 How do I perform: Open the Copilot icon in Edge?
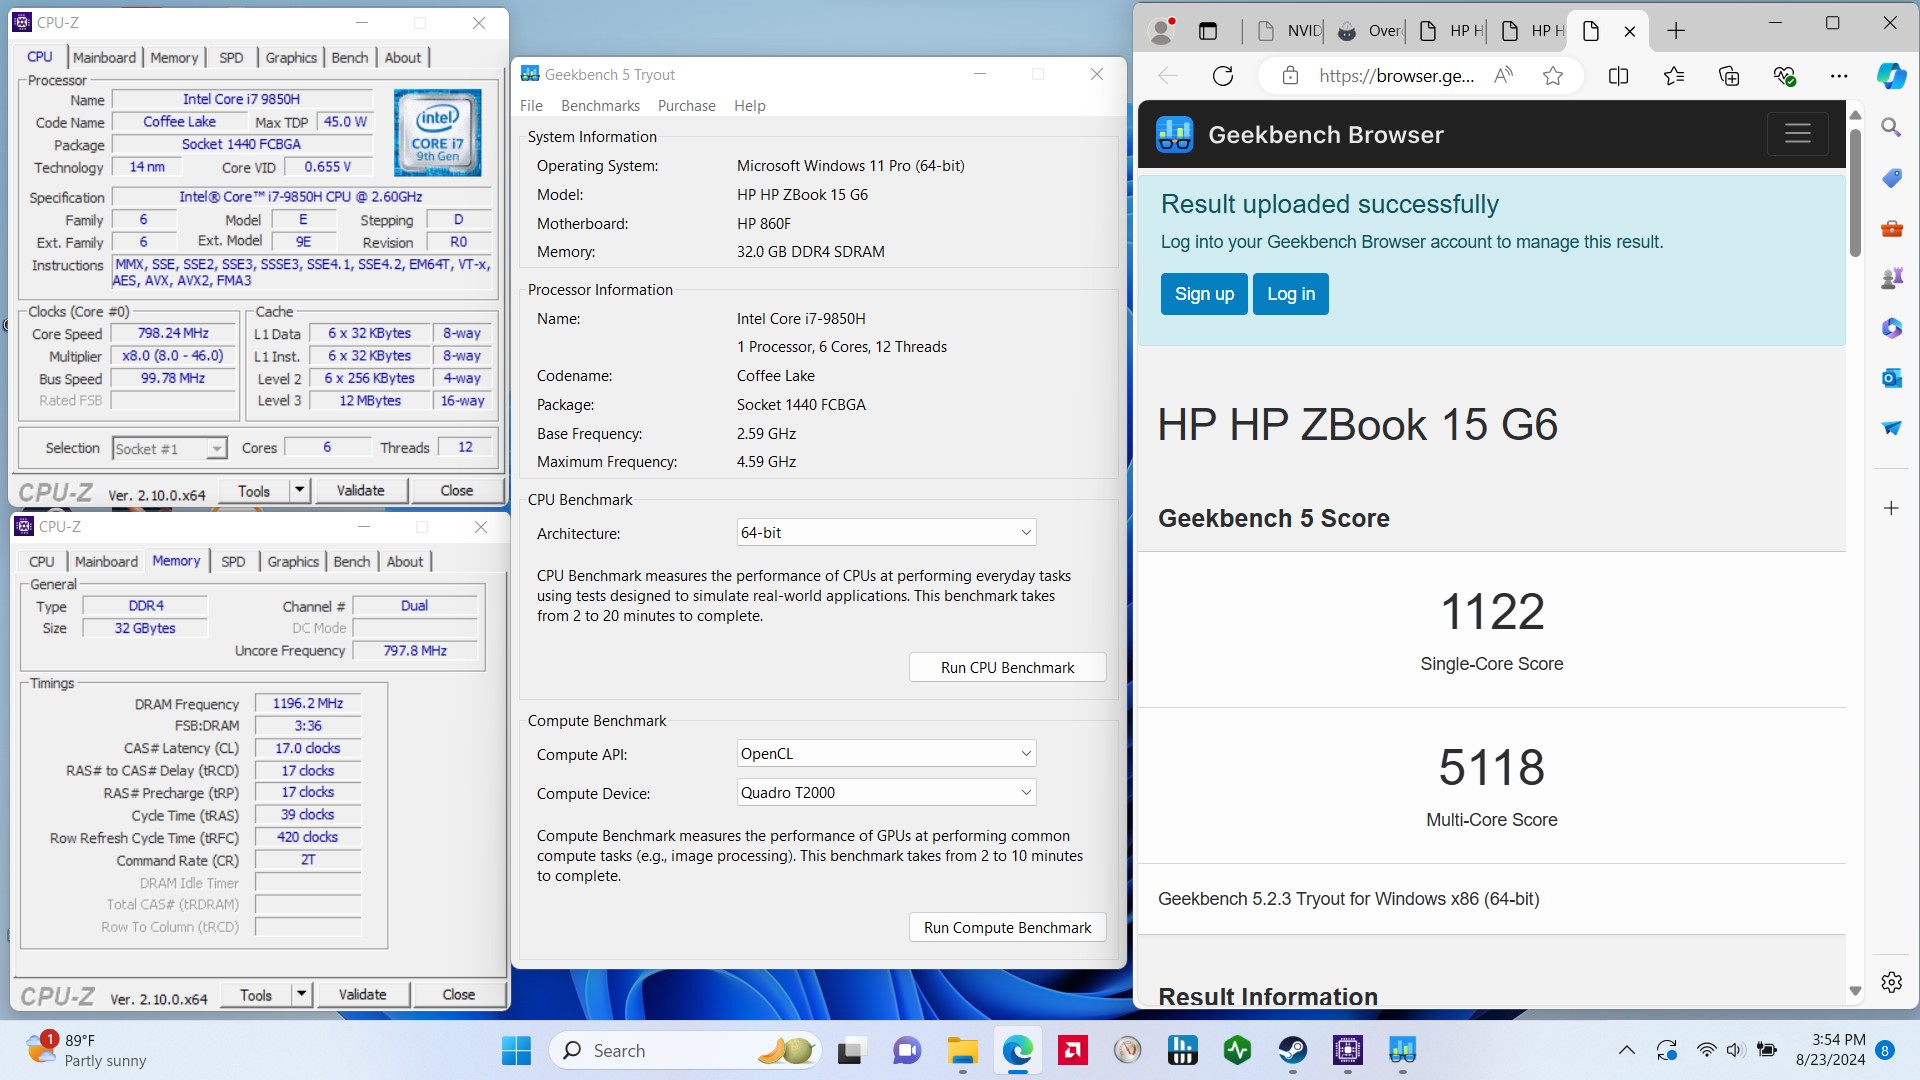point(1891,76)
